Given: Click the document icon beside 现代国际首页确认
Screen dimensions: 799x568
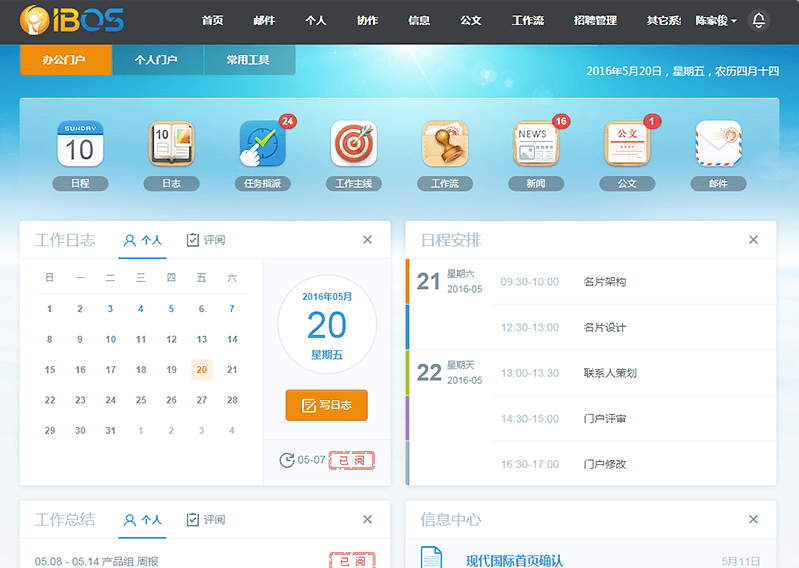Looking at the screenshot, I should [x=431, y=557].
